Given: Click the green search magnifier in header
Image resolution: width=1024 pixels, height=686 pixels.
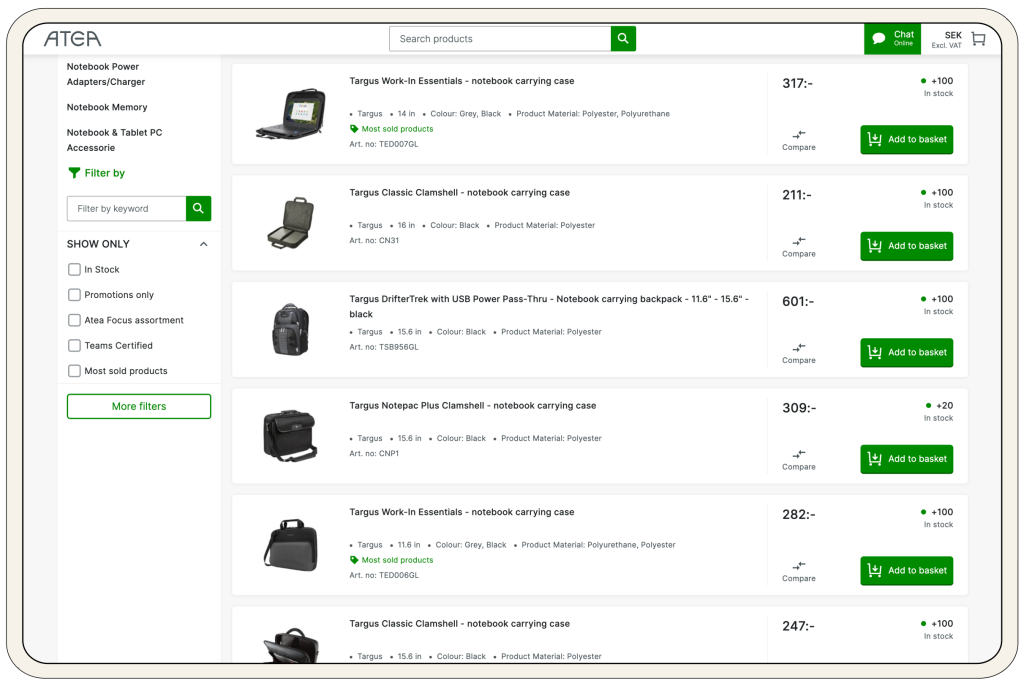Looking at the screenshot, I should 623,39.
